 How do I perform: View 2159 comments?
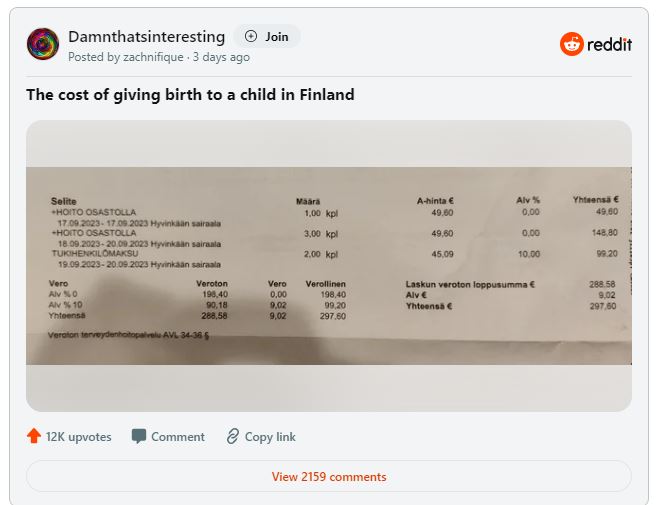[x=329, y=476]
